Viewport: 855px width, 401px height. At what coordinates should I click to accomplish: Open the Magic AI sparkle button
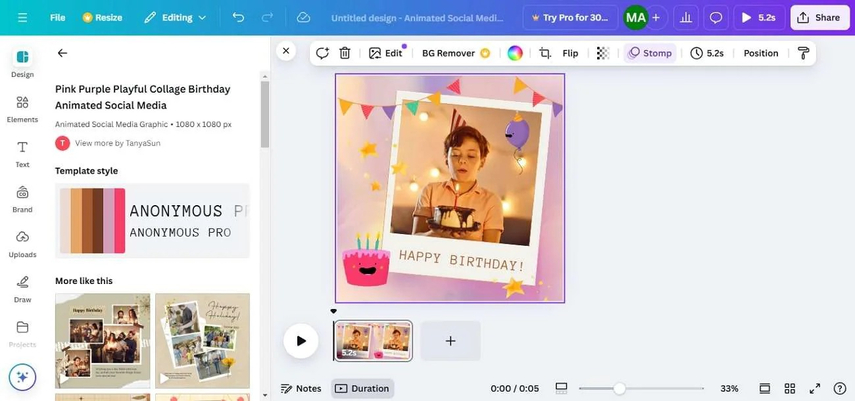(22, 377)
